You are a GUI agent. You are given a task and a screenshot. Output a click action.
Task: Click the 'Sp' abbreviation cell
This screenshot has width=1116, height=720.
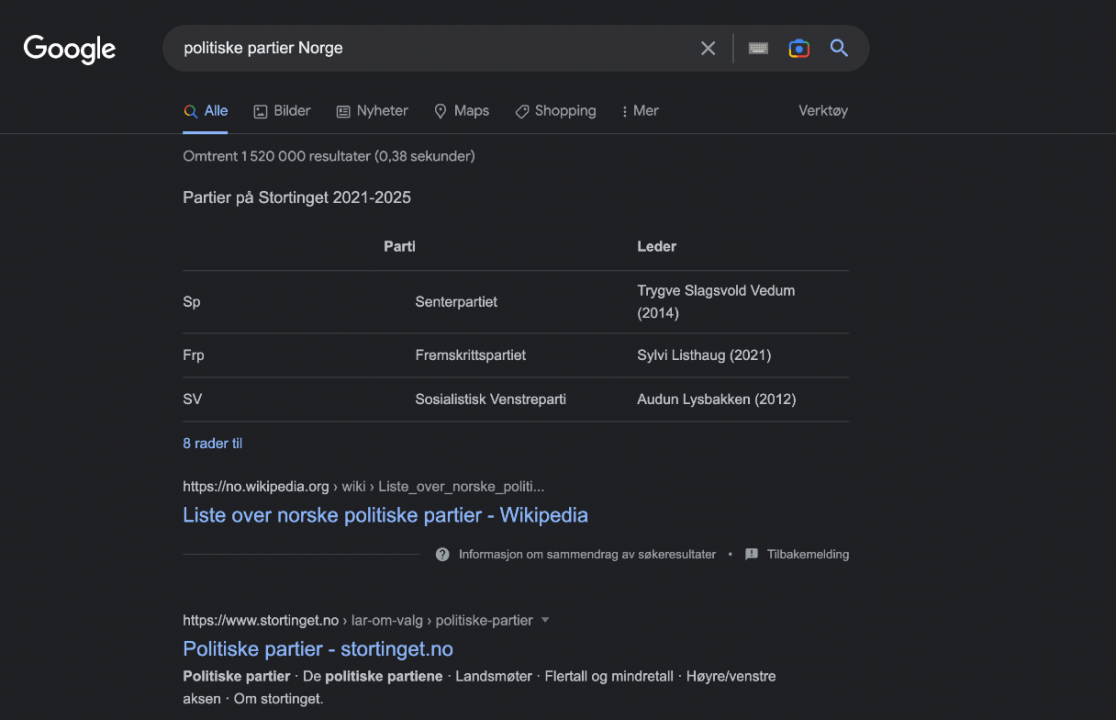tap(191, 302)
